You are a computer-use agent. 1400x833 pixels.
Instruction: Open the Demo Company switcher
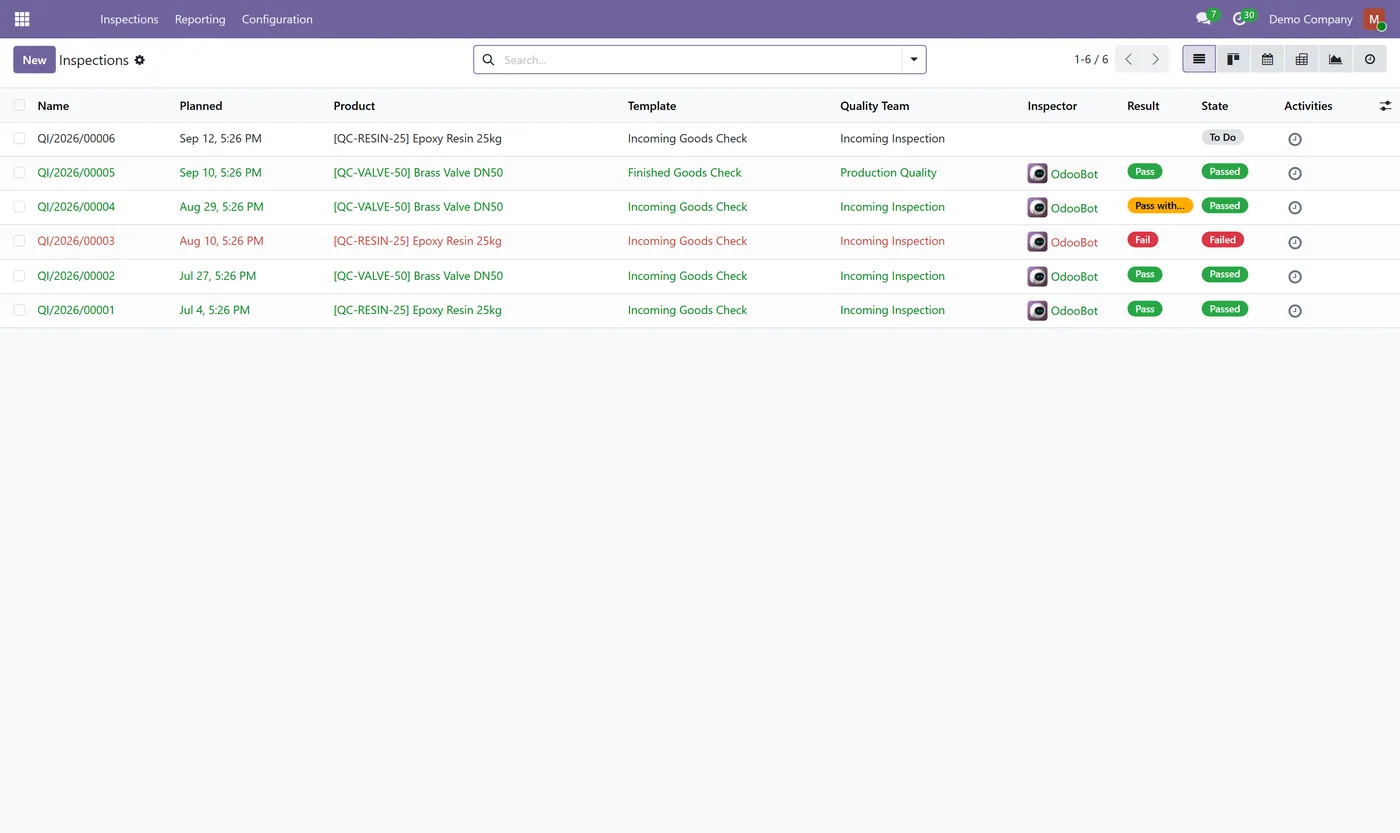tap(1310, 19)
